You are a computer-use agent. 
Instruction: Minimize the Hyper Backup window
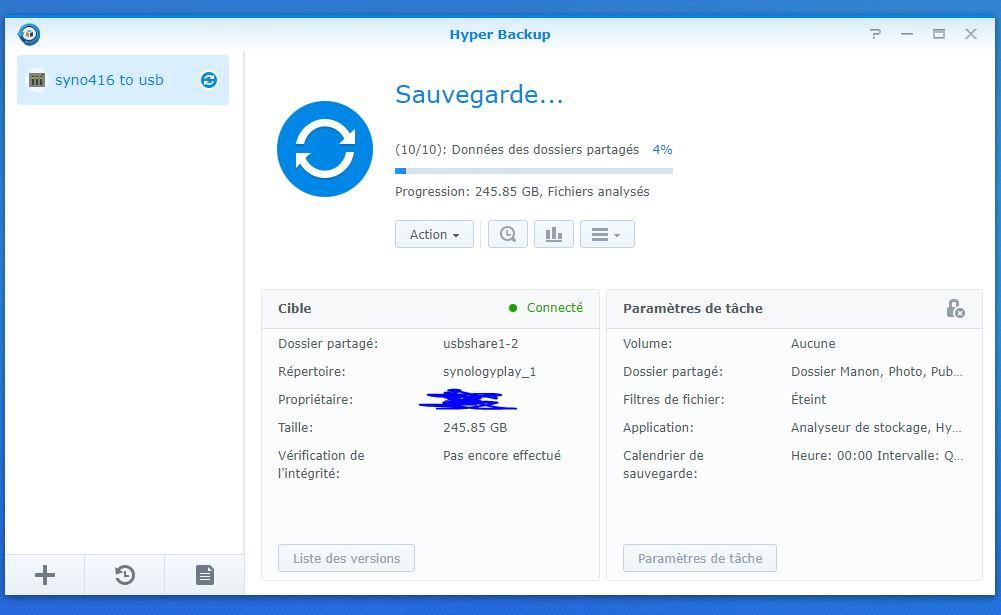tap(907, 34)
